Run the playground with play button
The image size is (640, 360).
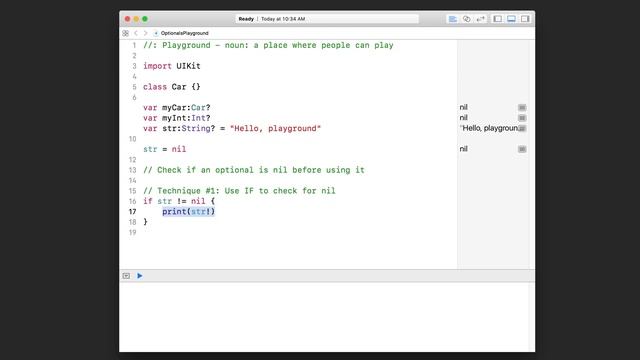pyautogui.click(x=140, y=276)
